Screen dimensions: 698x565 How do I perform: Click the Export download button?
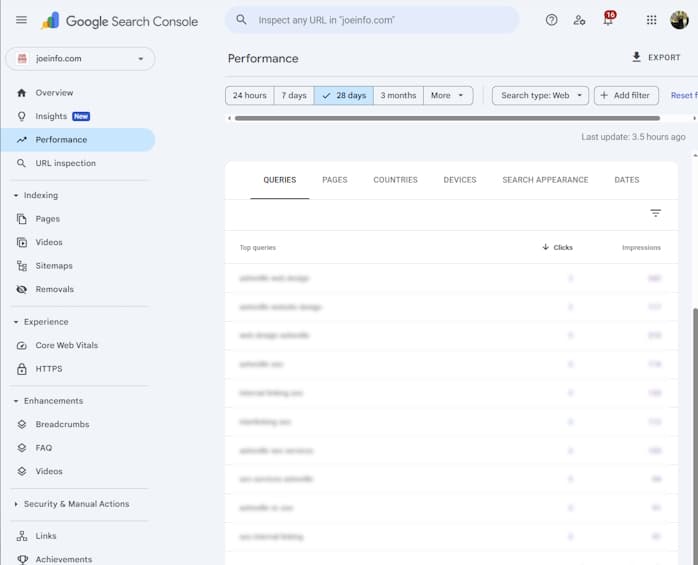coord(656,58)
